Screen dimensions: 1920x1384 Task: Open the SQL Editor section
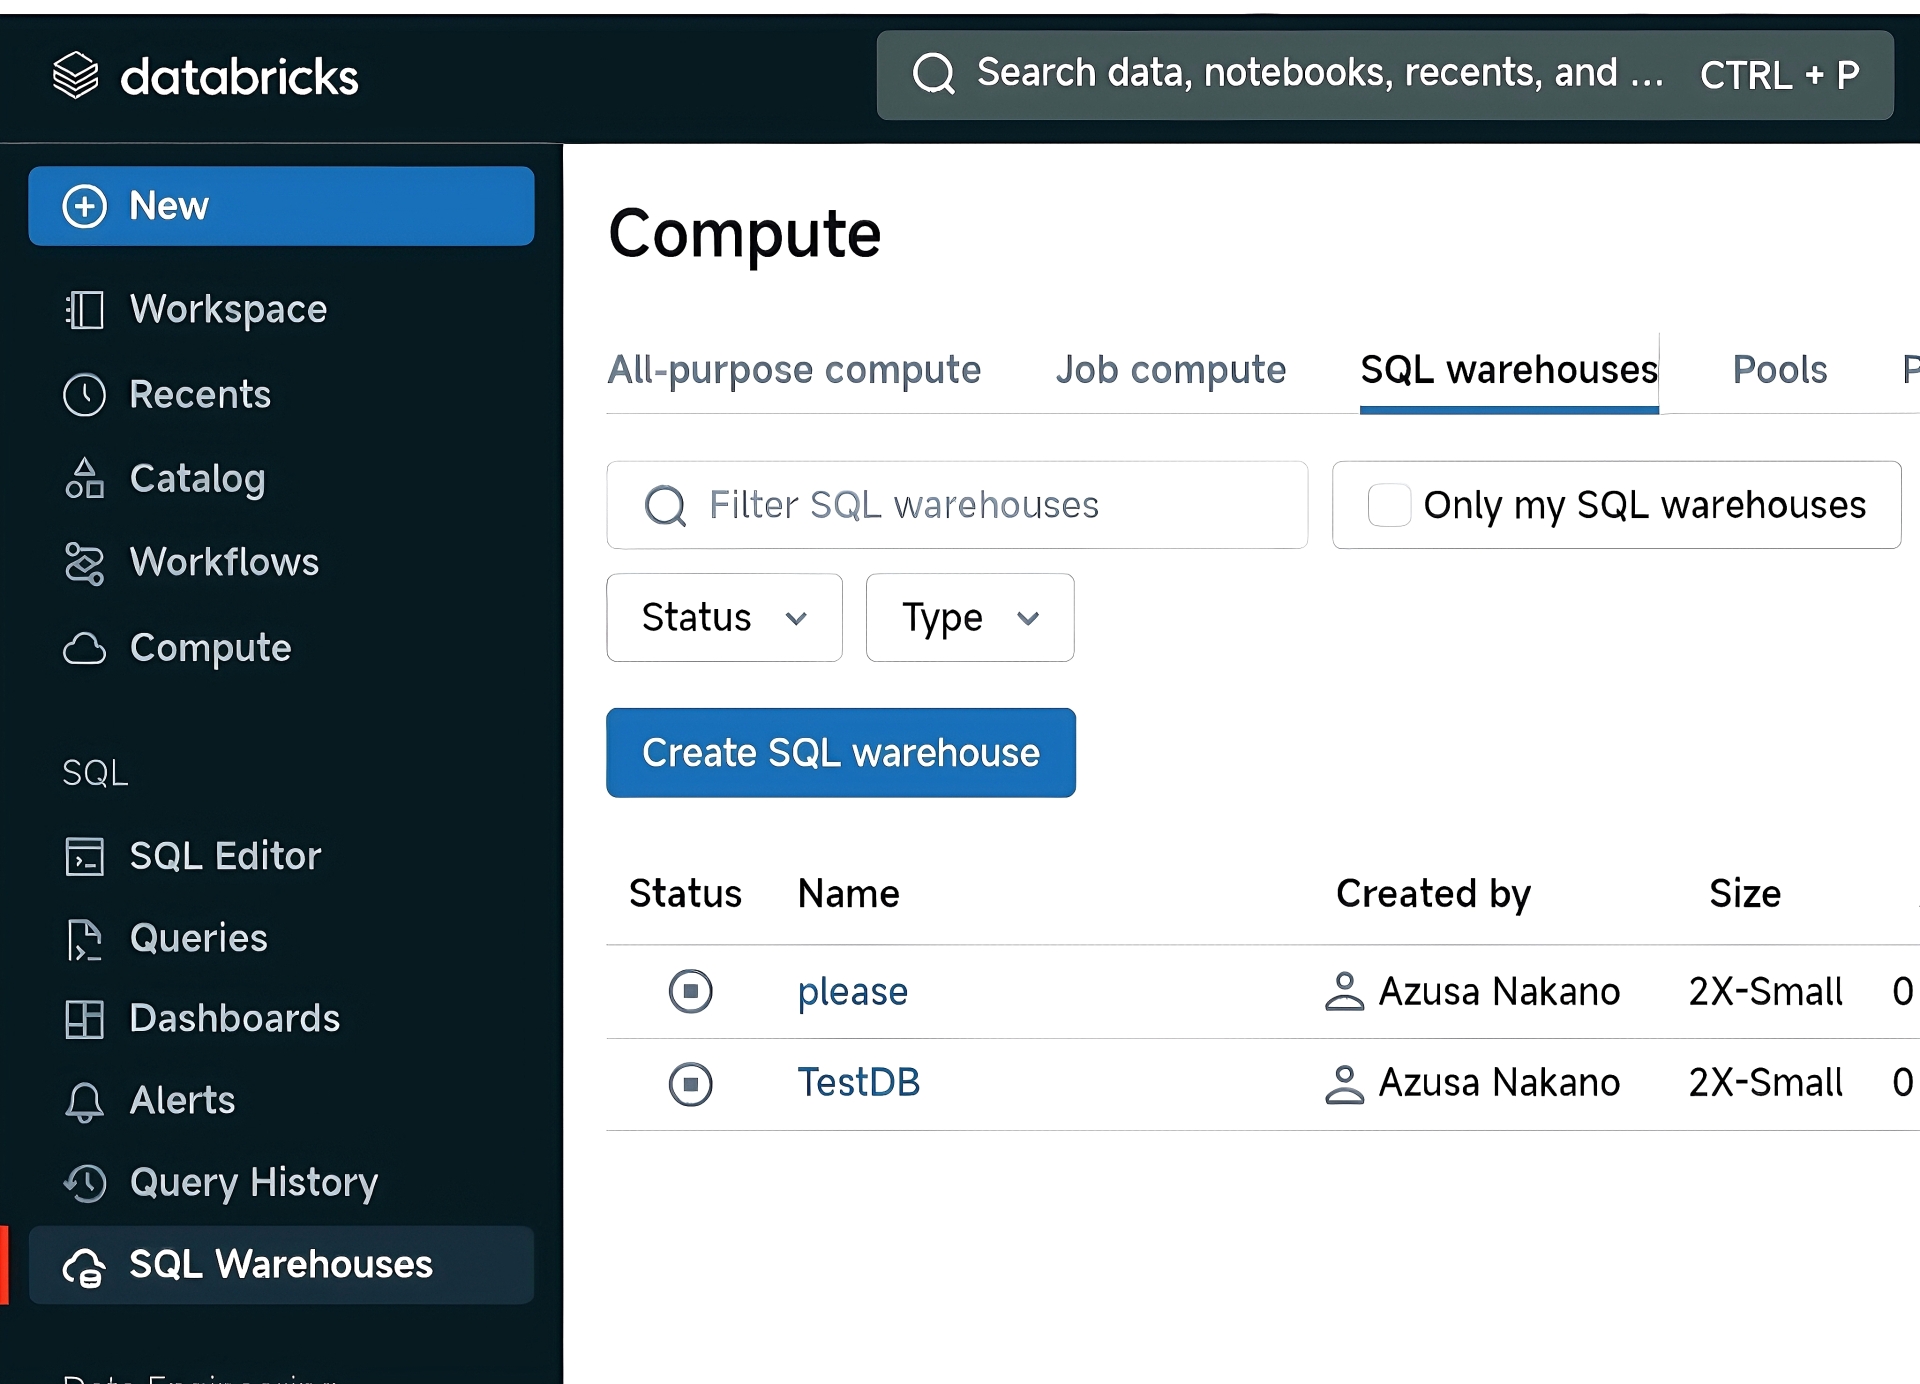click(225, 856)
